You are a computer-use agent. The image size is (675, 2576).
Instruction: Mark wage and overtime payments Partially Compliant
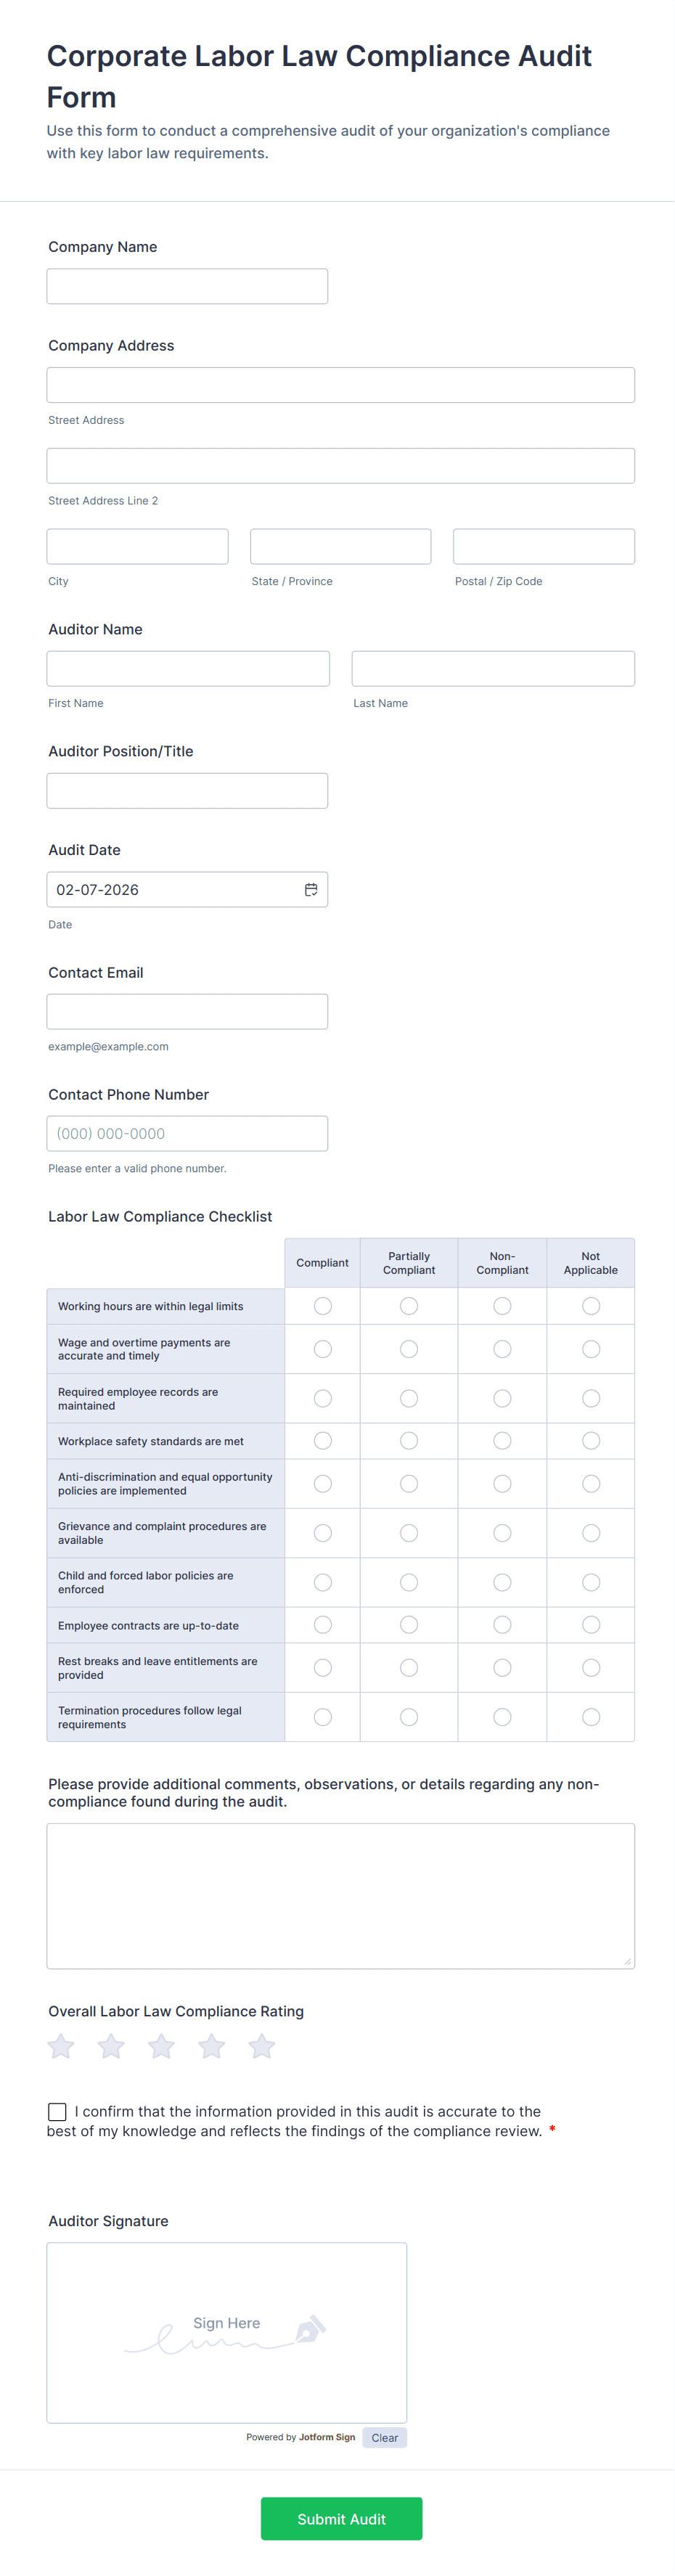pyautogui.click(x=409, y=1349)
